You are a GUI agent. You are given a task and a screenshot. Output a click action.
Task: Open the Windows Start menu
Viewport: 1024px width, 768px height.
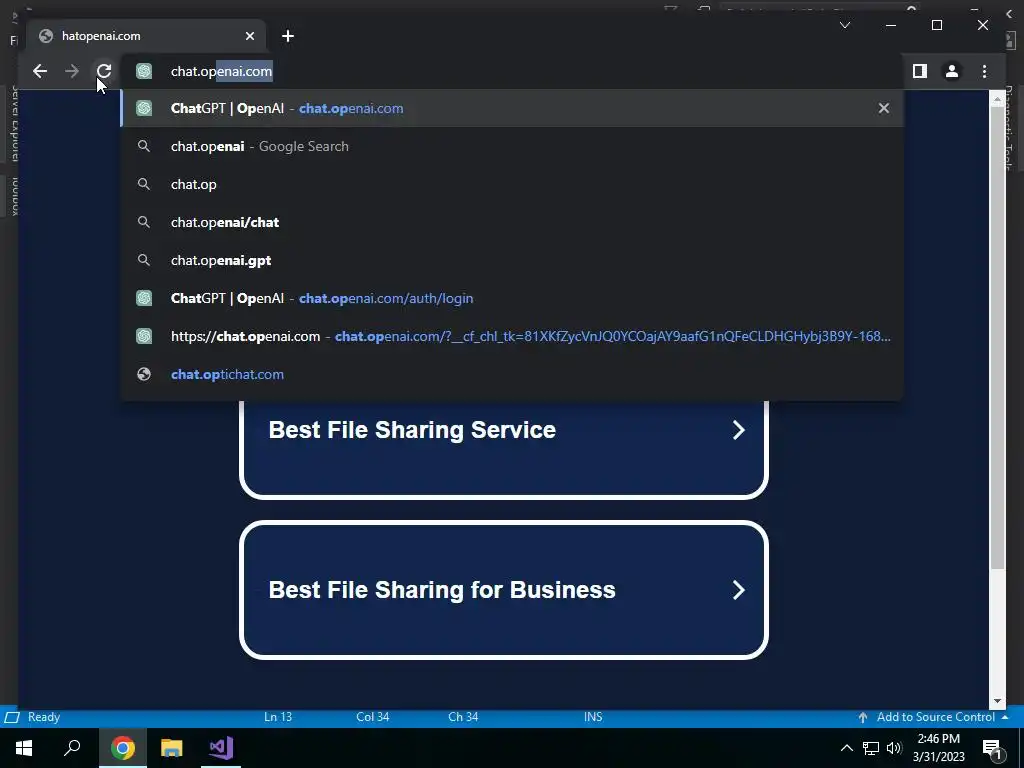(24, 748)
